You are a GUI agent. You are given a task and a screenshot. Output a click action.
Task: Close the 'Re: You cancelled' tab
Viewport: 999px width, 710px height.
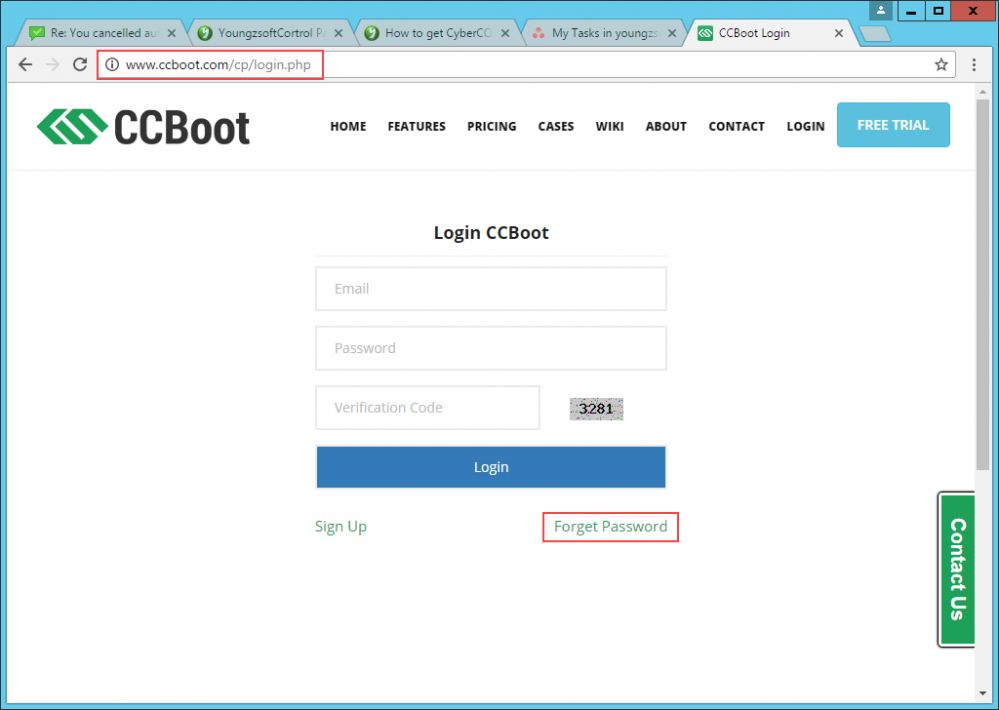(171, 33)
